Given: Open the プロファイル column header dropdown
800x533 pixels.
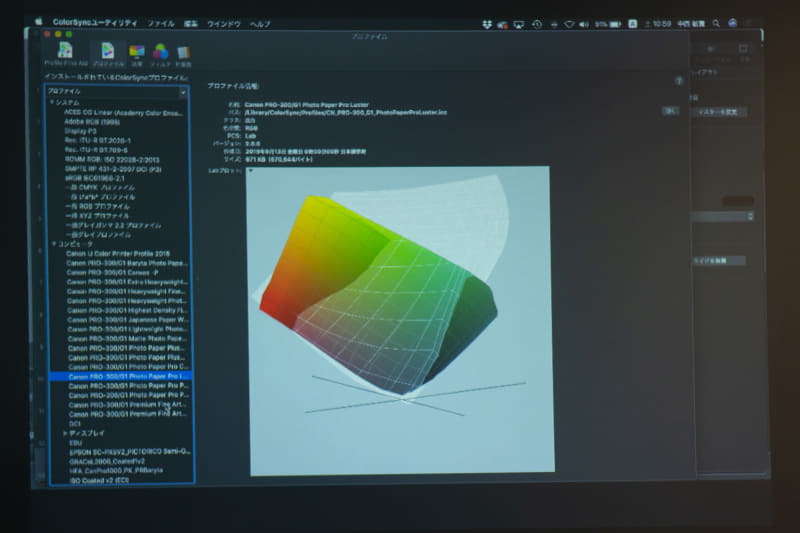Looking at the screenshot, I should pos(183,92).
